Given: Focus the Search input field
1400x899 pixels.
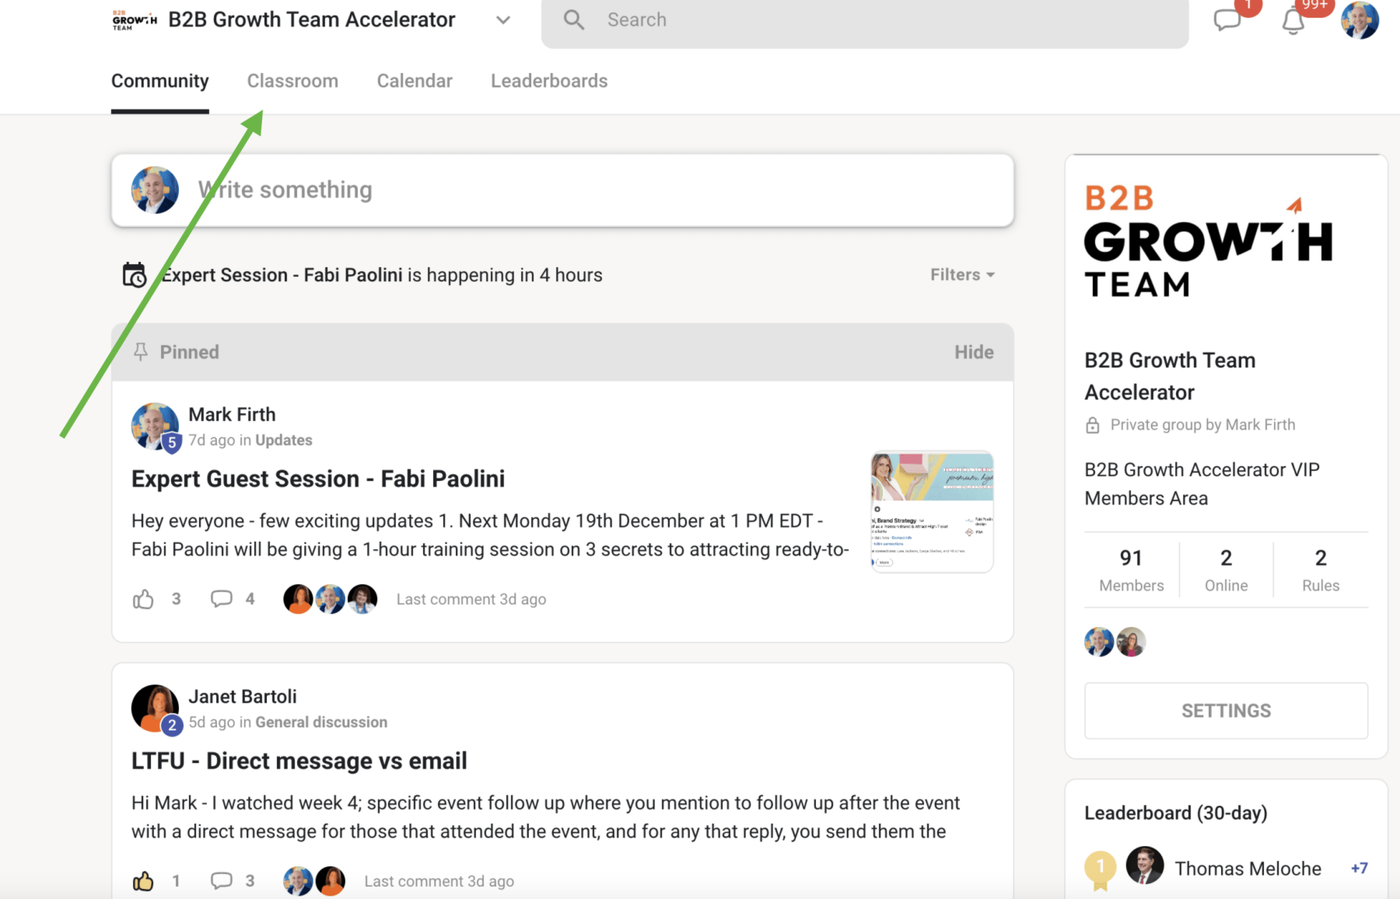Looking at the screenshot, I should pos(865,20).
